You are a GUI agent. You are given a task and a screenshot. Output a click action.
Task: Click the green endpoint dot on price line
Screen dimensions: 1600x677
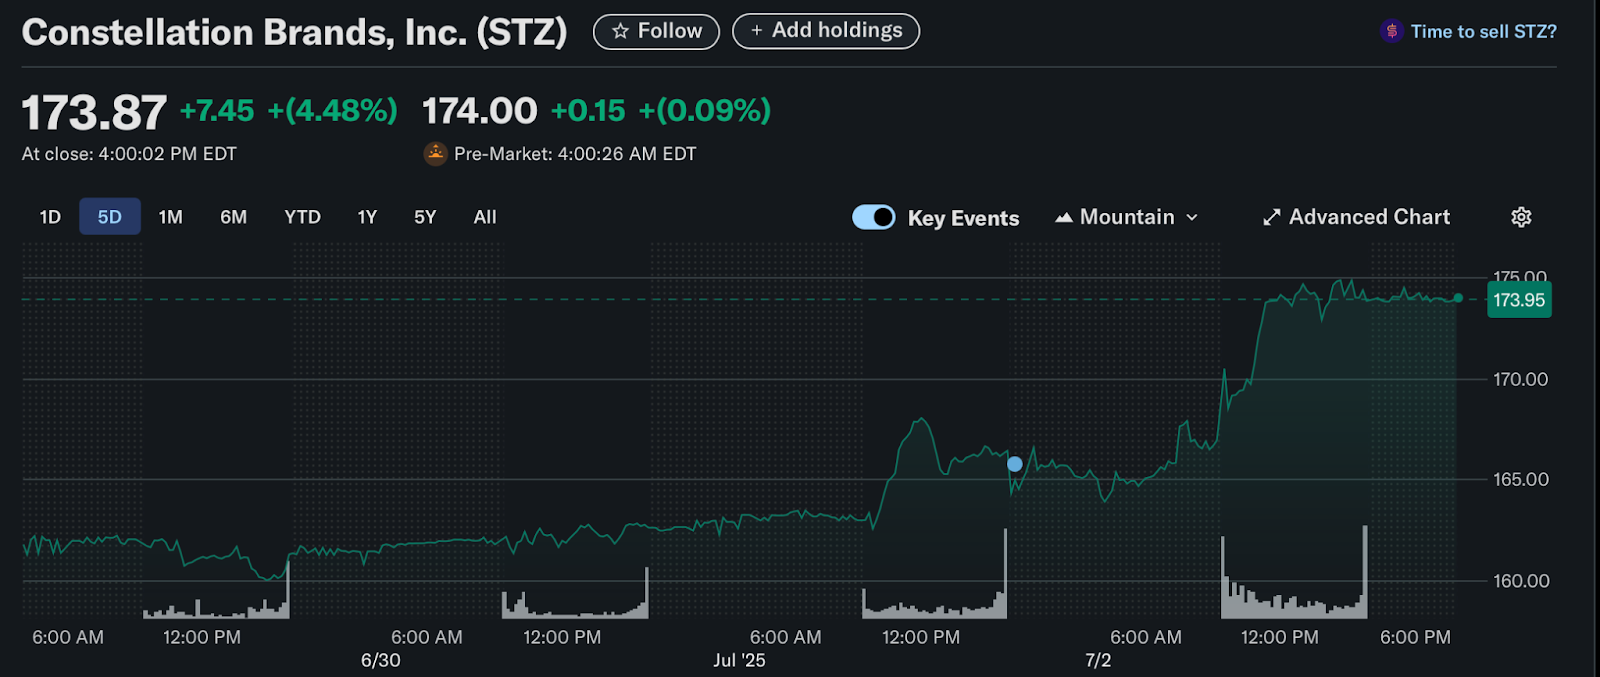tap(1458, 298)
